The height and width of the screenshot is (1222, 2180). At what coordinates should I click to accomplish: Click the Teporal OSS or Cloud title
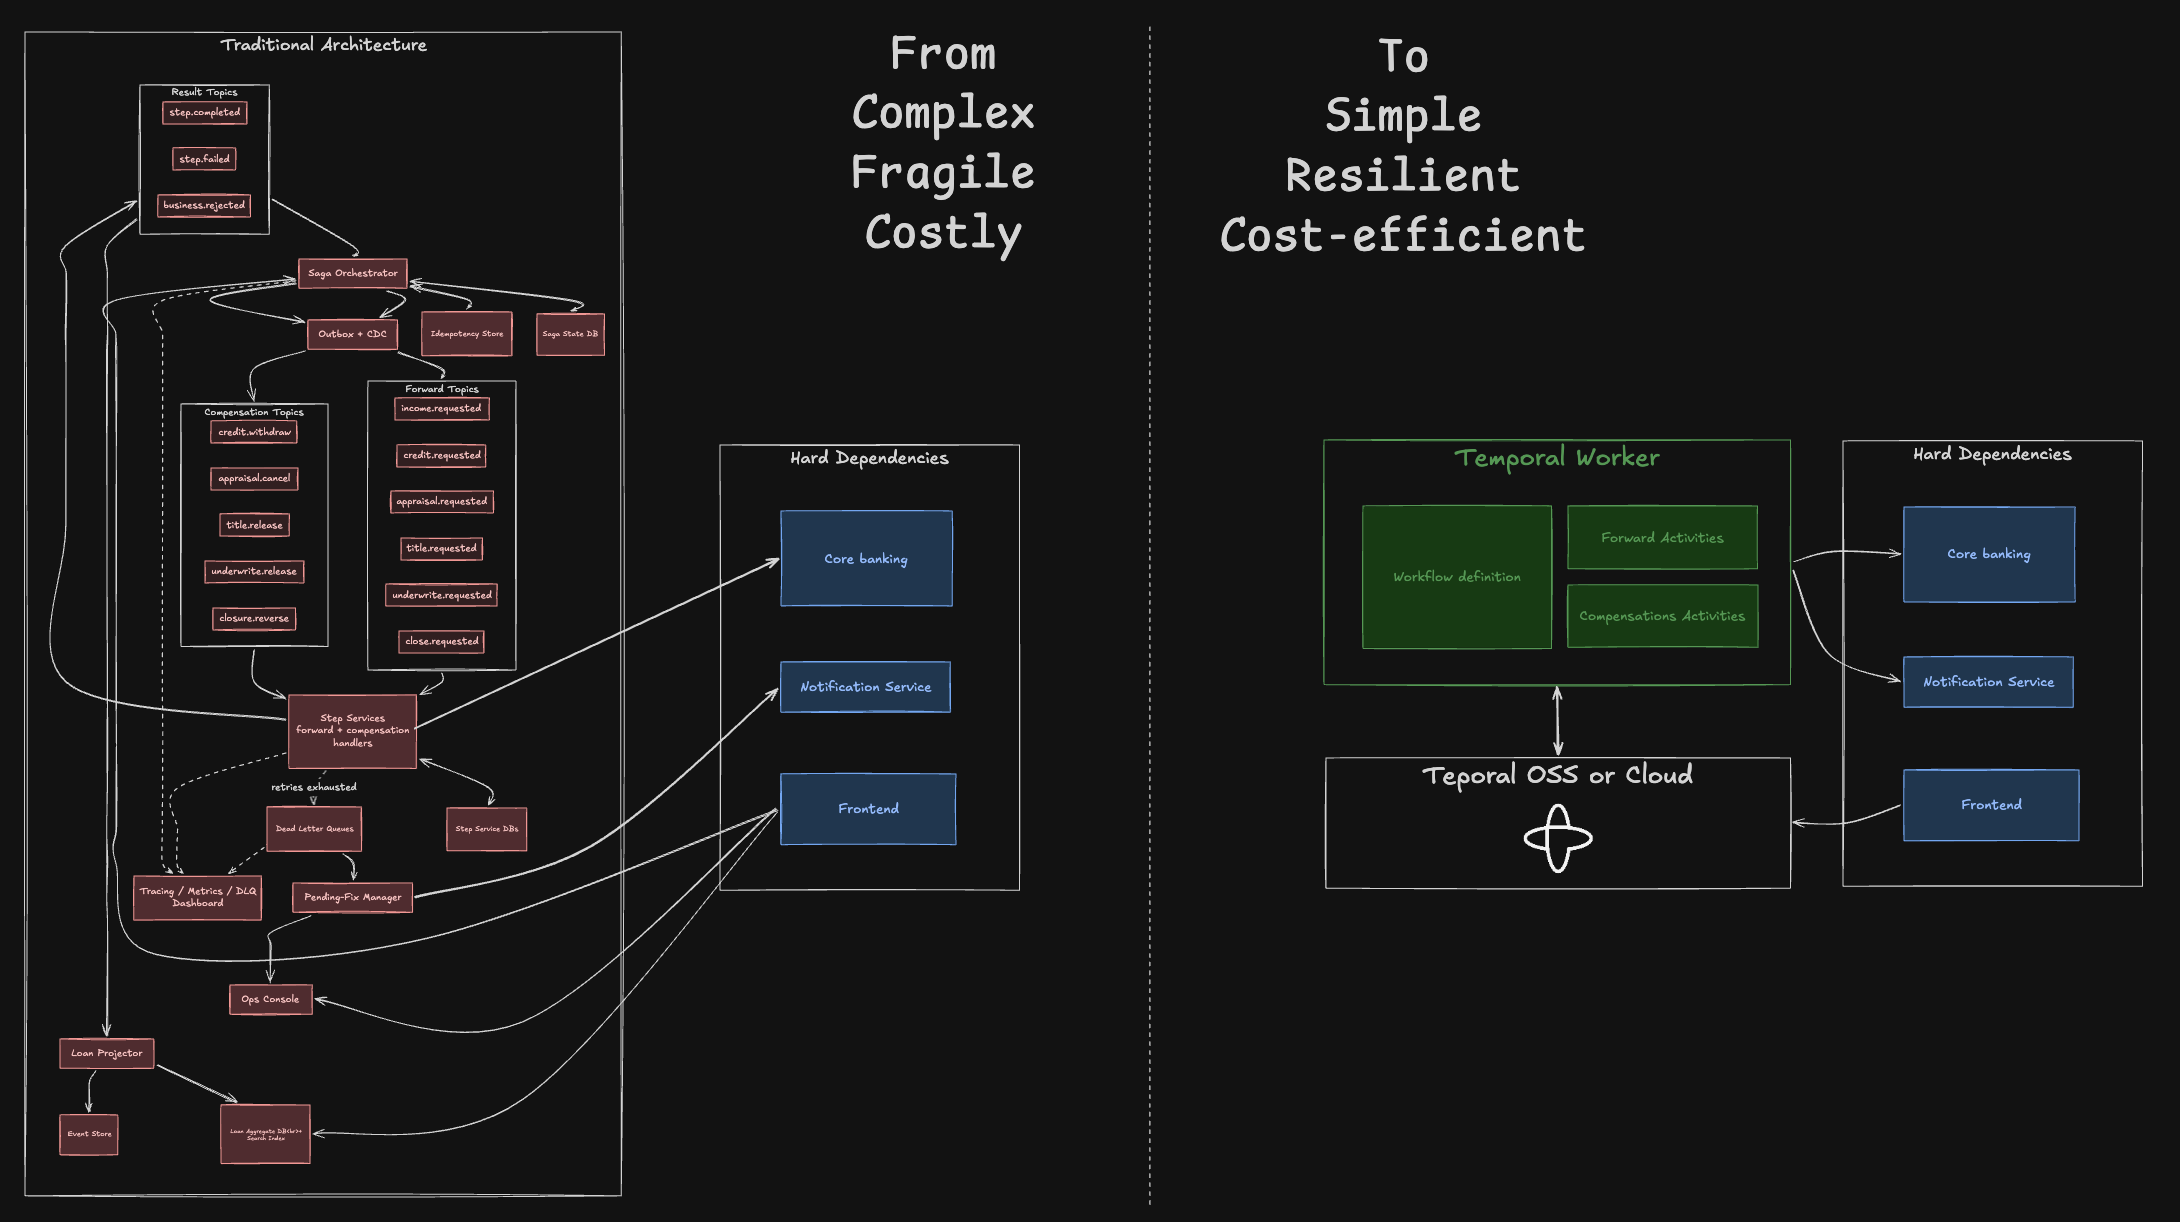point(1557,775)
